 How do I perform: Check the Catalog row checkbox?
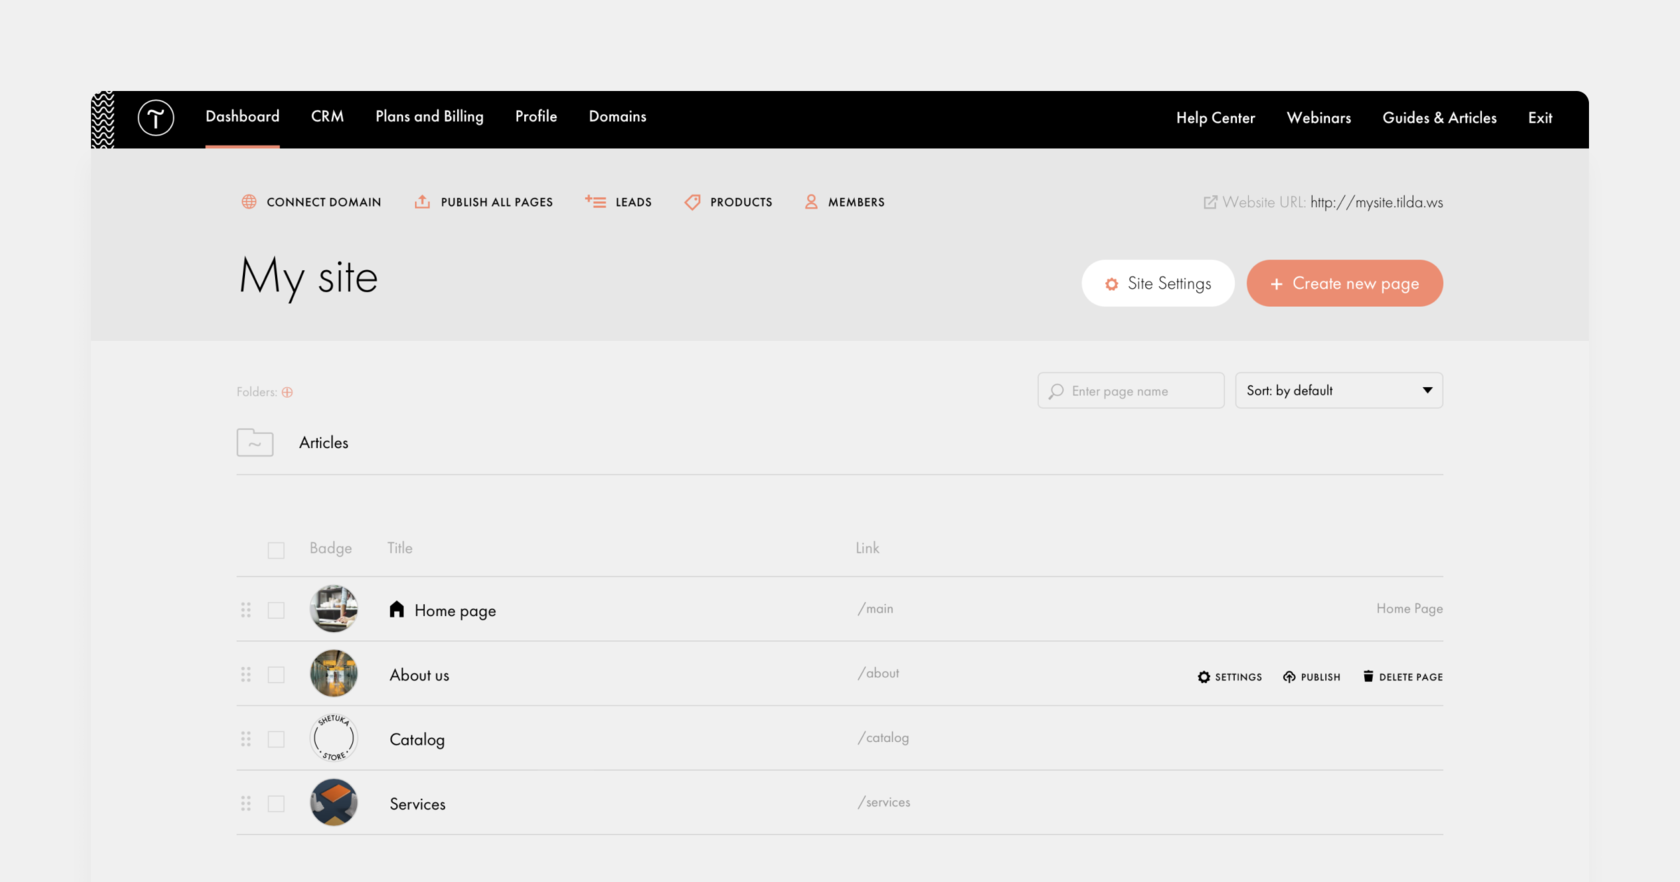click(276, 739)
